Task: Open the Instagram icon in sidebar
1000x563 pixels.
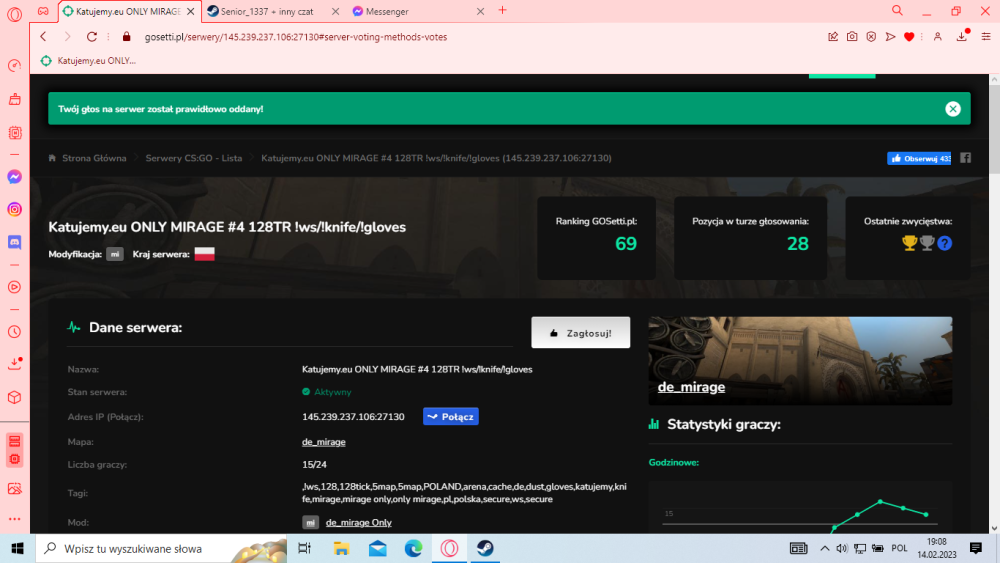Action: tap(15, 209)
